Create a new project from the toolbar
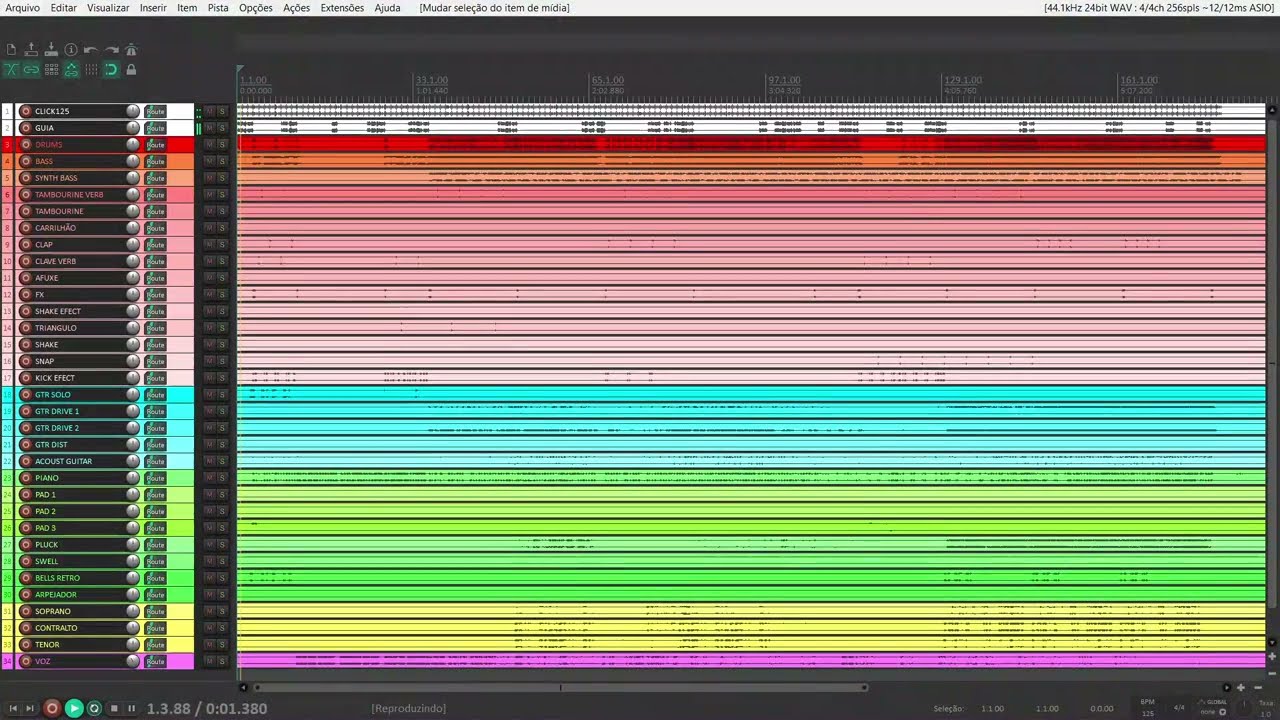Screen dimensions: 1280x720 coord(11,50)
